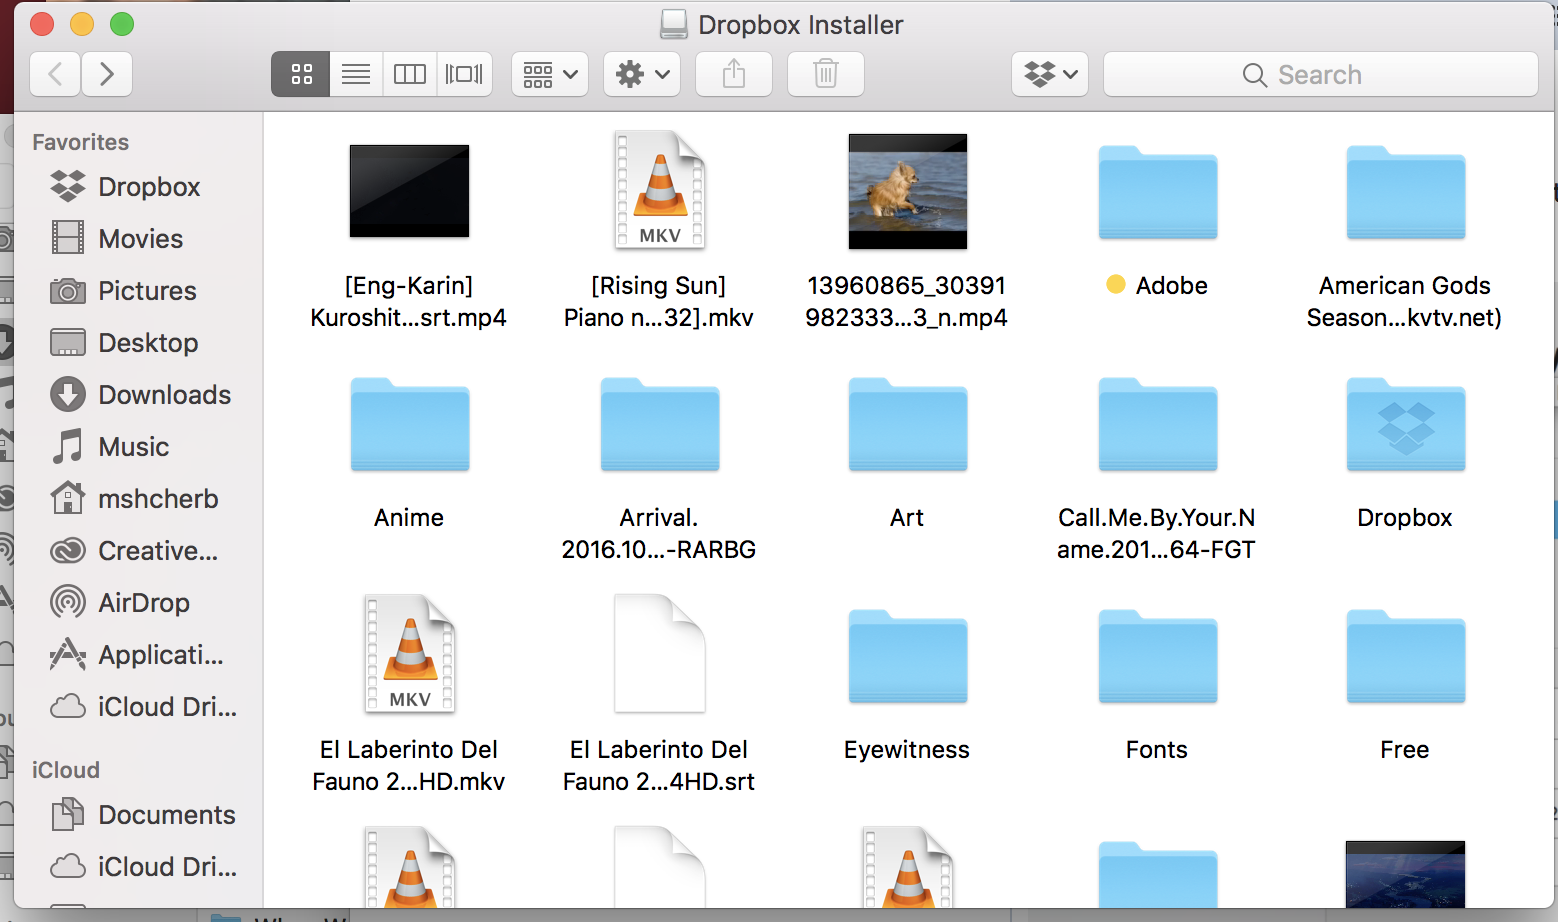
Task: Minimize the Finder window with yellow button
Action: (82, 24)
